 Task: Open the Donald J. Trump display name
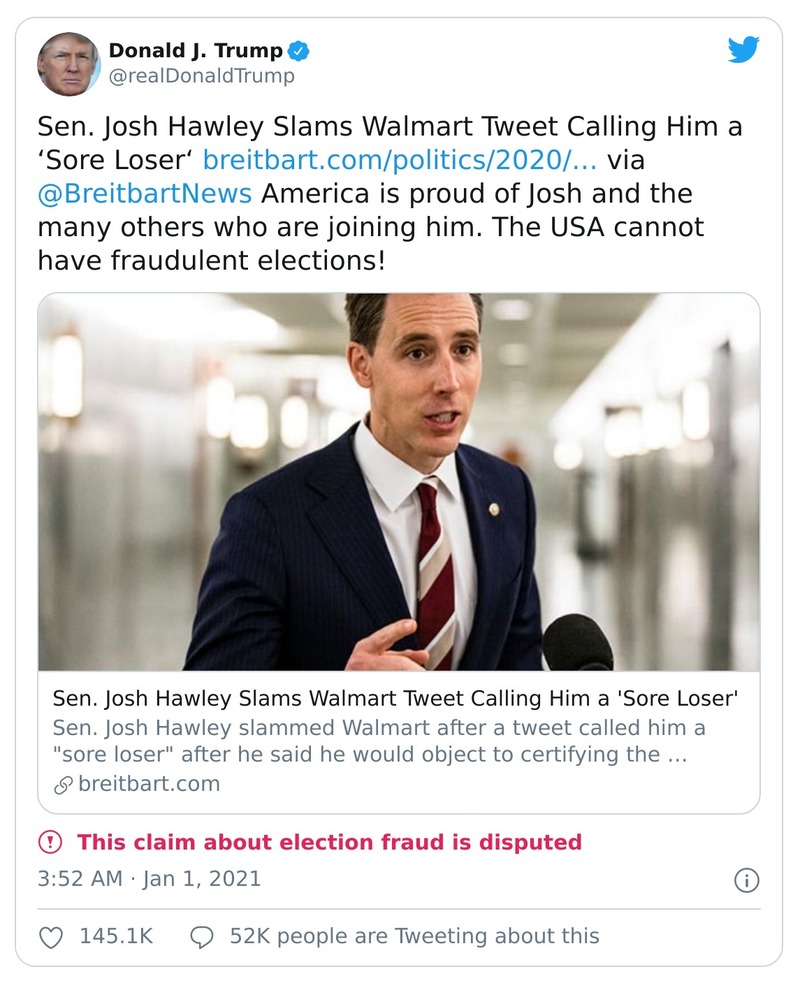click(195, 50)
